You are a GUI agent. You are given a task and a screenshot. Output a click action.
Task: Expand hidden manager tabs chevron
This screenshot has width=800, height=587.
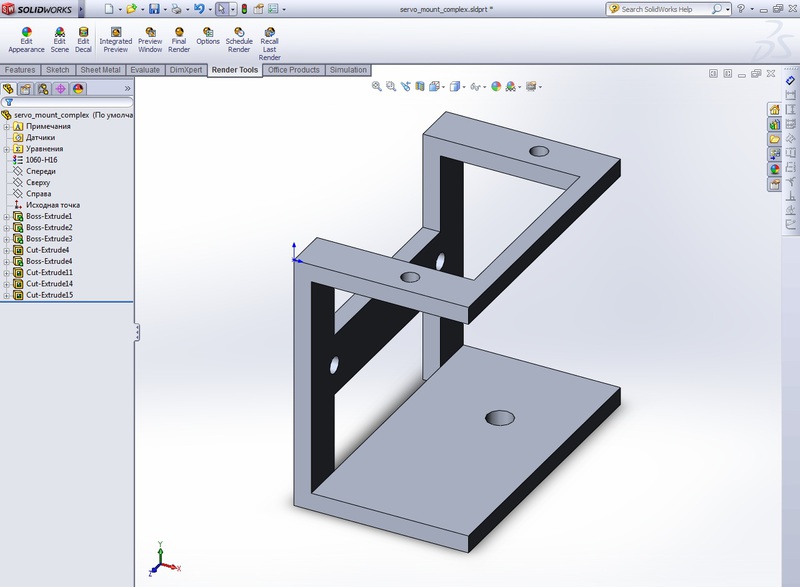tap(128, 89)
